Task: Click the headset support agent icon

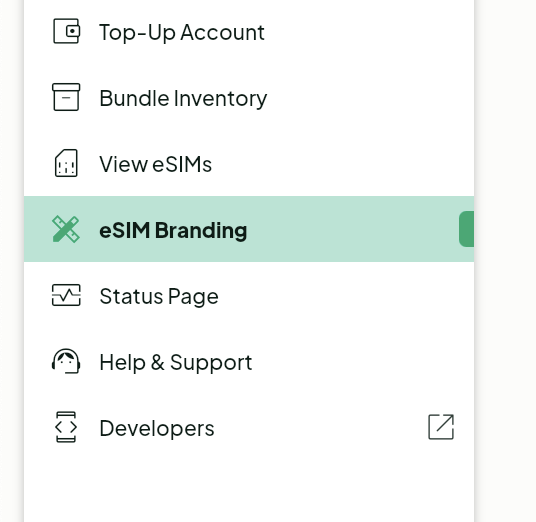Action: 66,361
